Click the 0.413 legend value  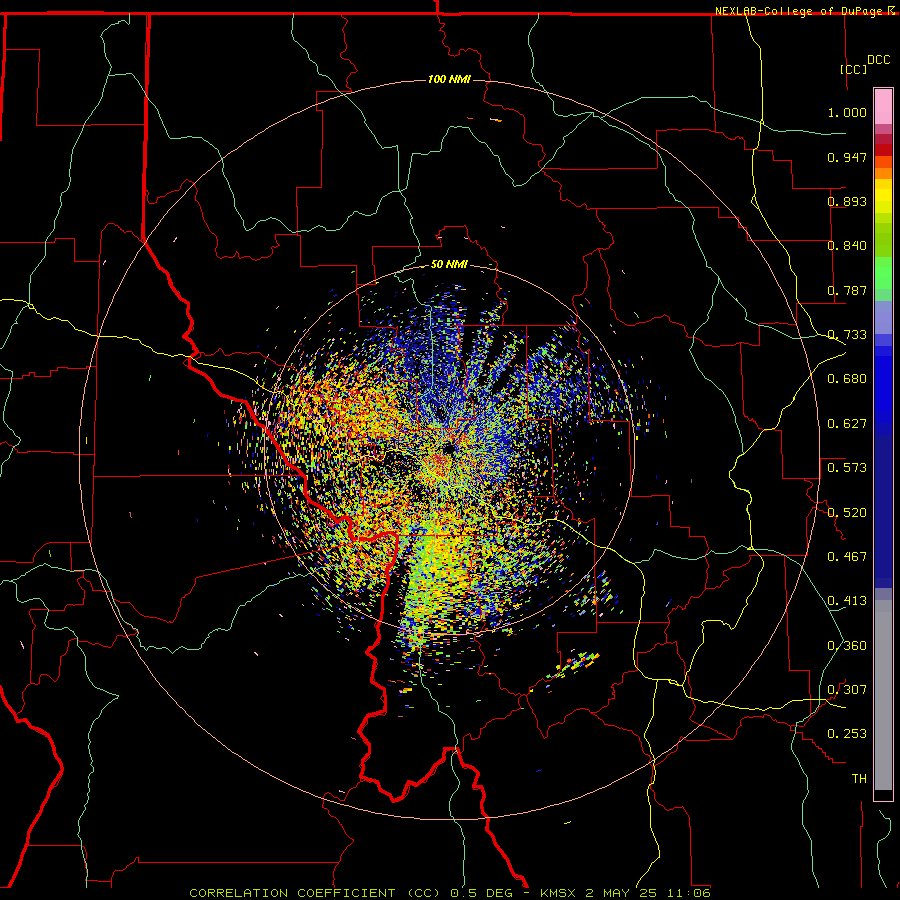tap(847, 601)
